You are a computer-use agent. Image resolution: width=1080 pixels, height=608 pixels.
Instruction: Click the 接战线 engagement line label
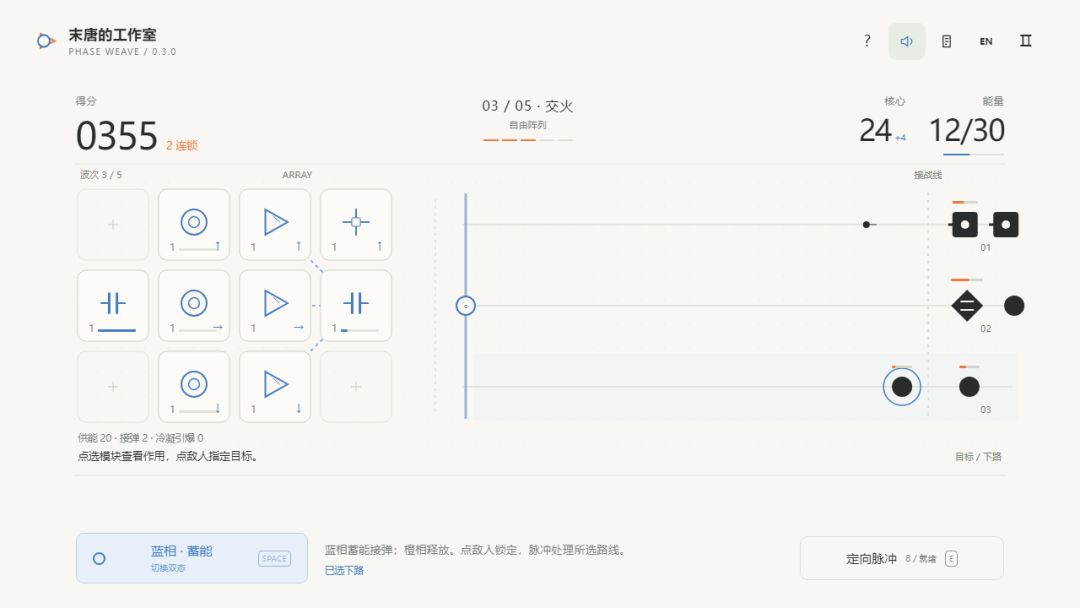tap(928, 175)
